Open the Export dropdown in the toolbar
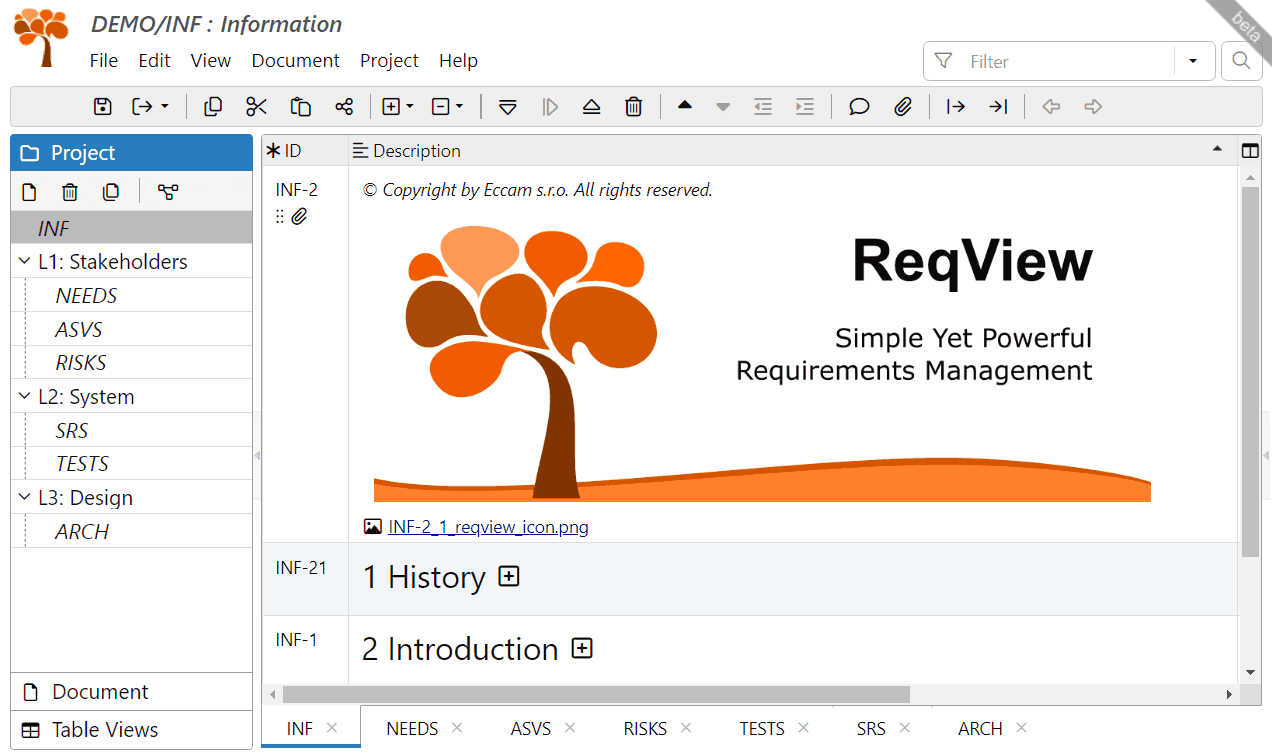 click(x=151, y=106)
